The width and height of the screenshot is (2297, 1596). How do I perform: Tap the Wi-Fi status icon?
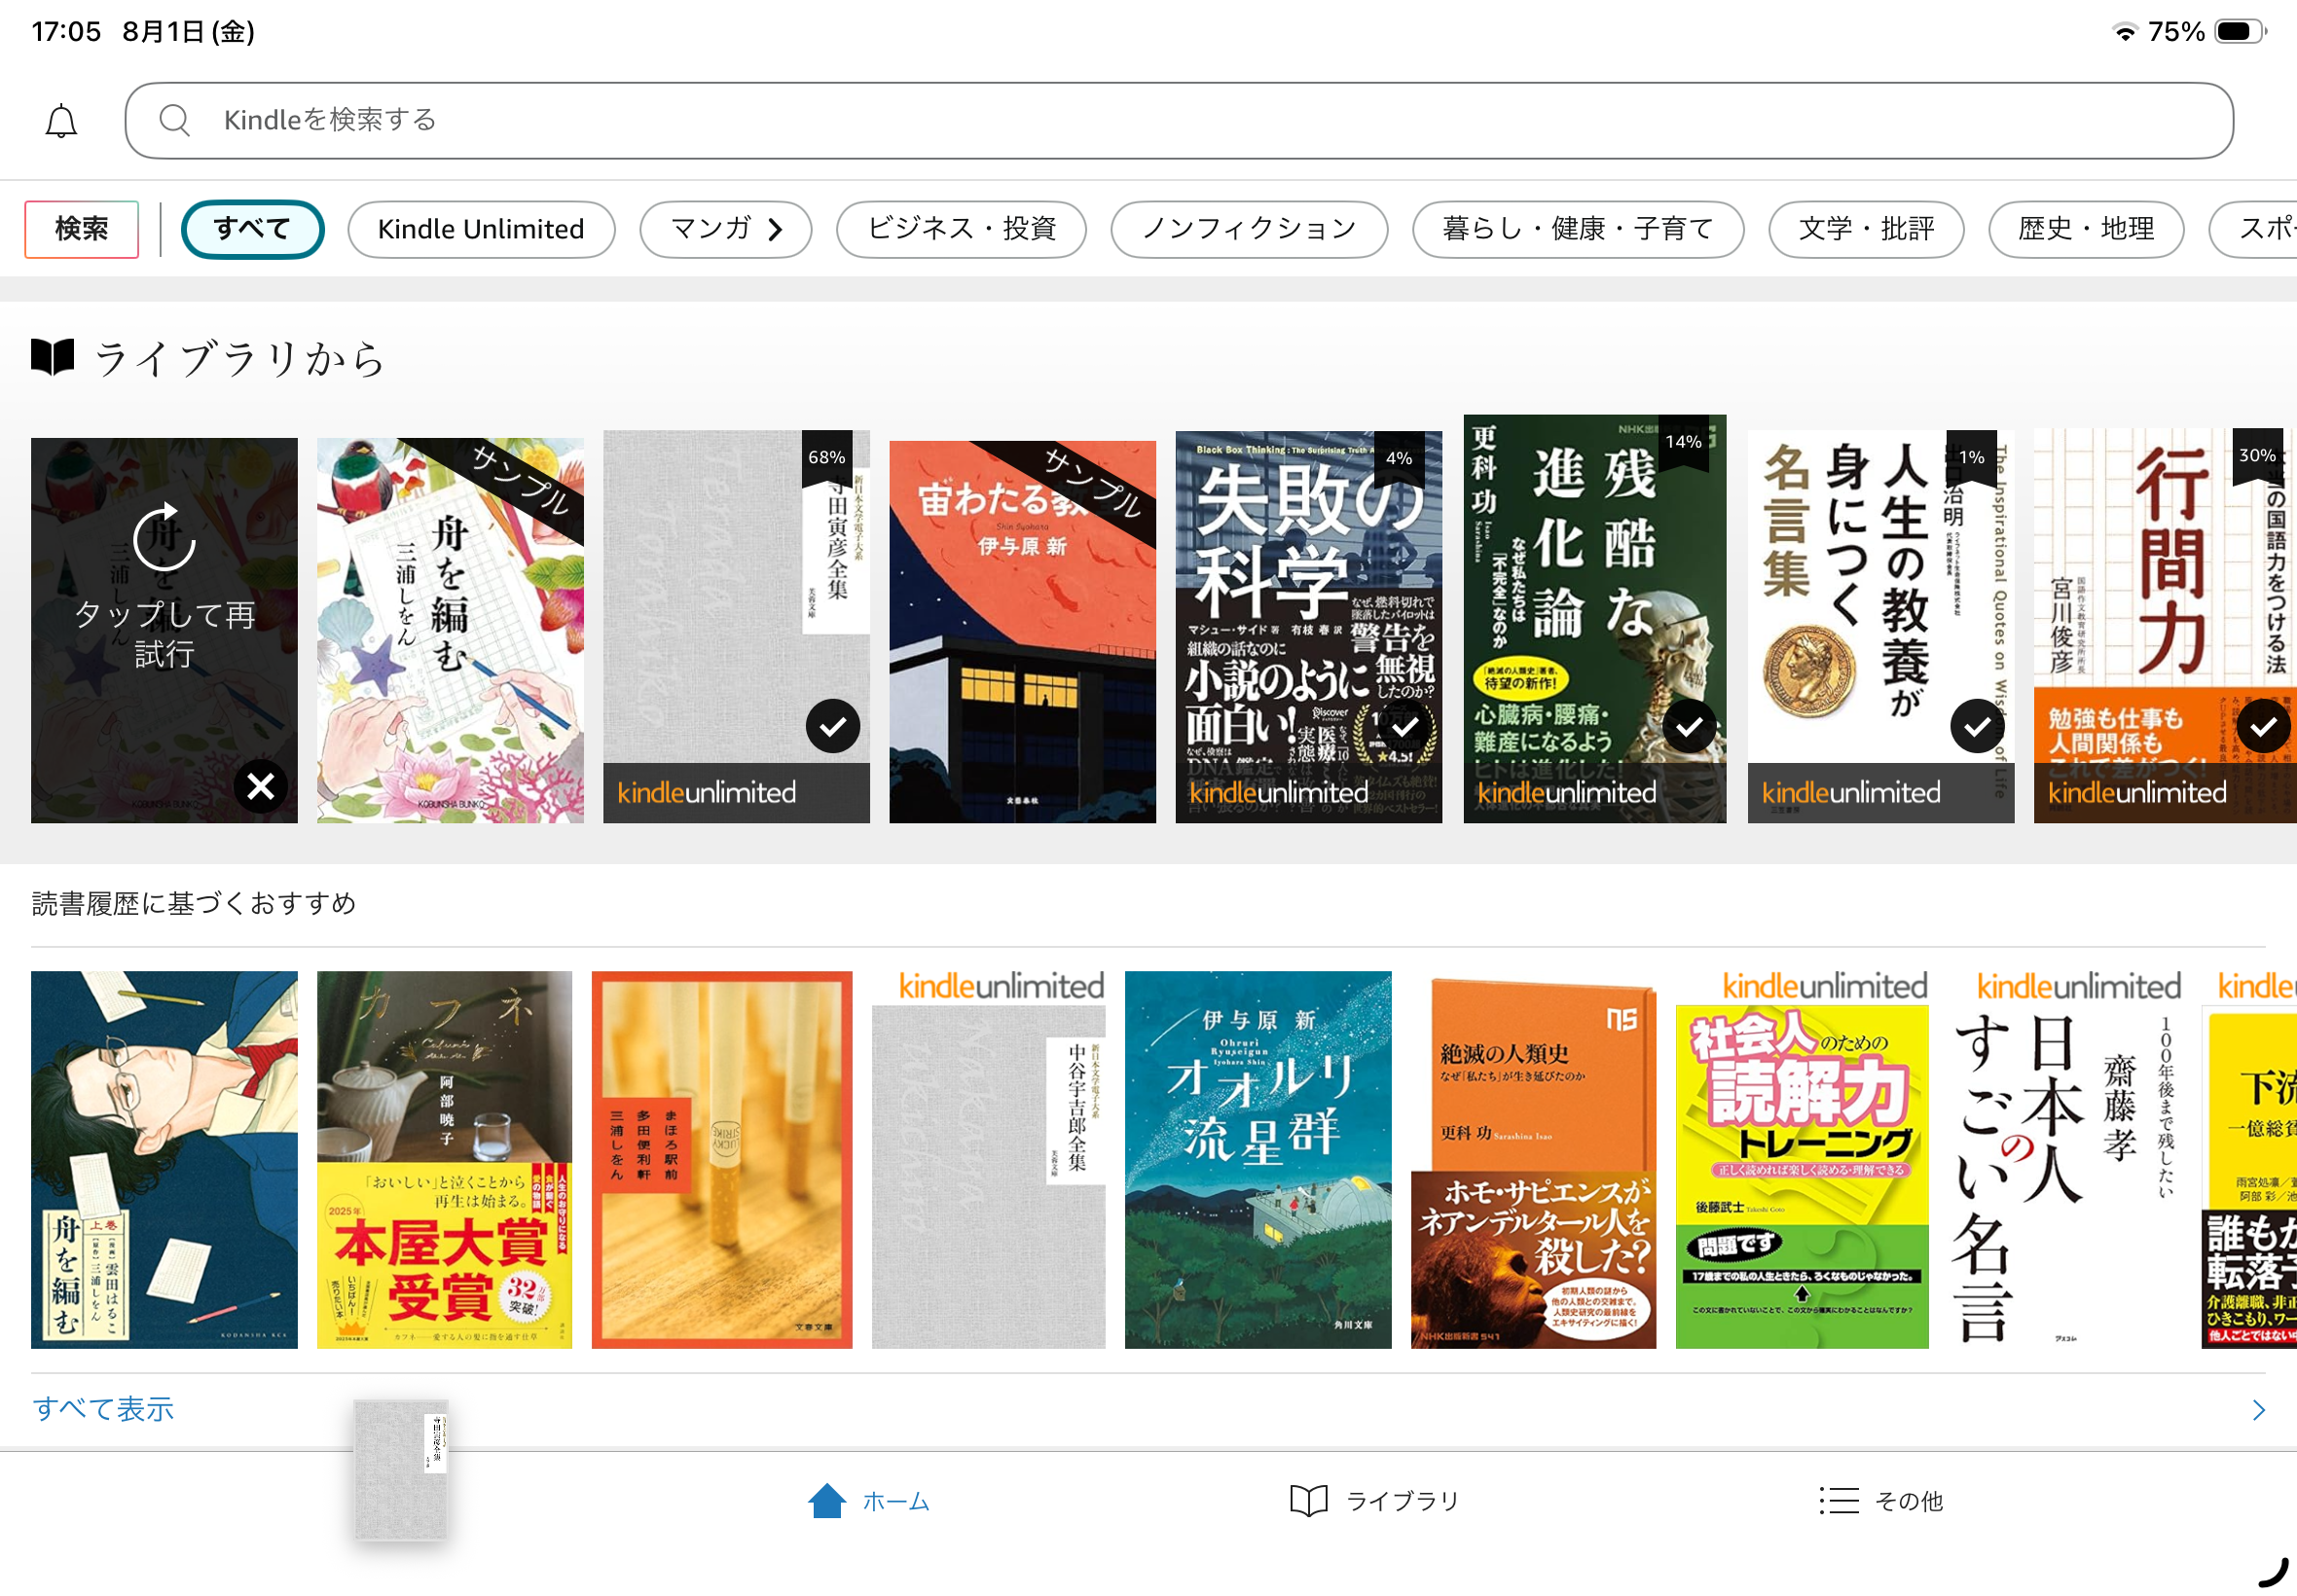tap(2124, 32)
